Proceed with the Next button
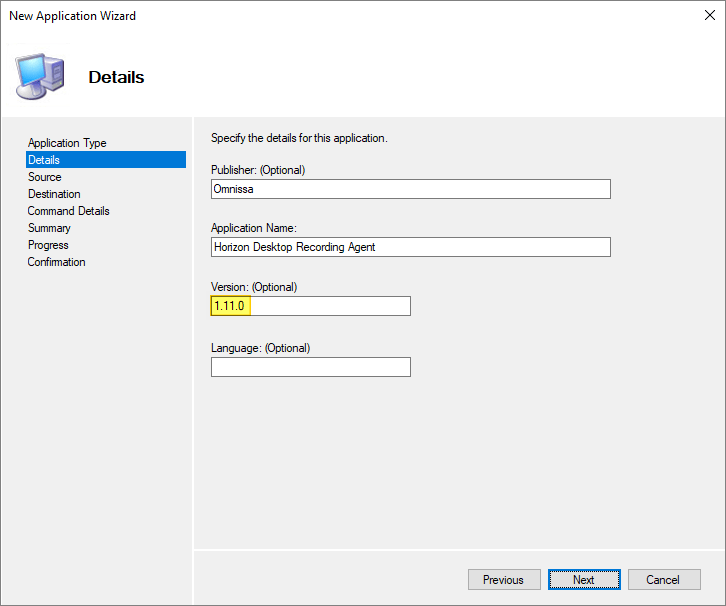Viewport: 726px width, 606px height. (584, 580)
